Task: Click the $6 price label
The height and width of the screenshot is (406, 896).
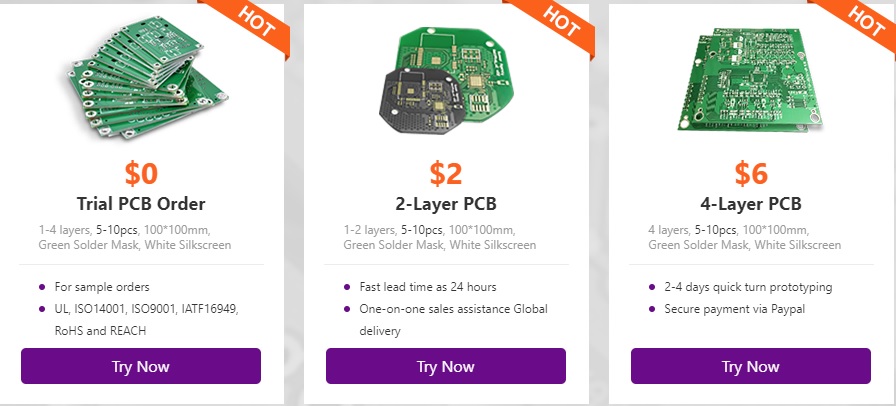Action: pyautogui.click(x=750, y=173)
